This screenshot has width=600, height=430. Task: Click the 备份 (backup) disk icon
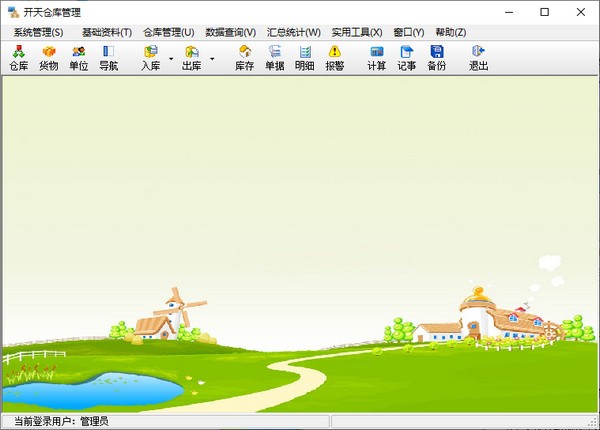[436, 58]
